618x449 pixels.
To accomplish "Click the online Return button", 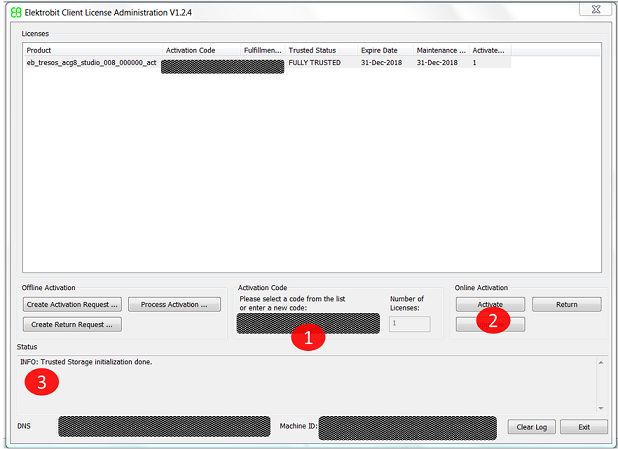I will 567,304.
